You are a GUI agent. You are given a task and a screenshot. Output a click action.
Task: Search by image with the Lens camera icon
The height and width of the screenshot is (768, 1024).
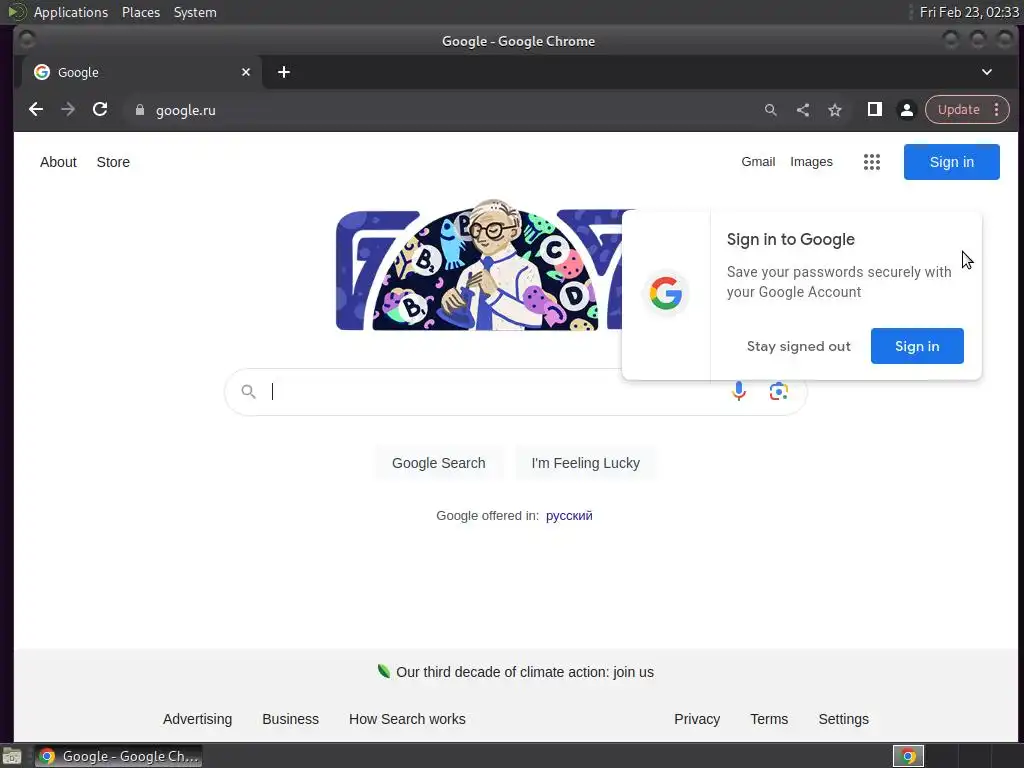coord(778,391)
